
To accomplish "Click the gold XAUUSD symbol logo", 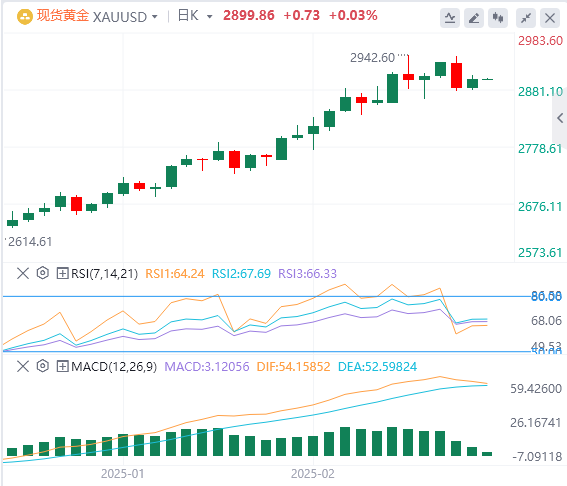I will click(x=25, y=17).
